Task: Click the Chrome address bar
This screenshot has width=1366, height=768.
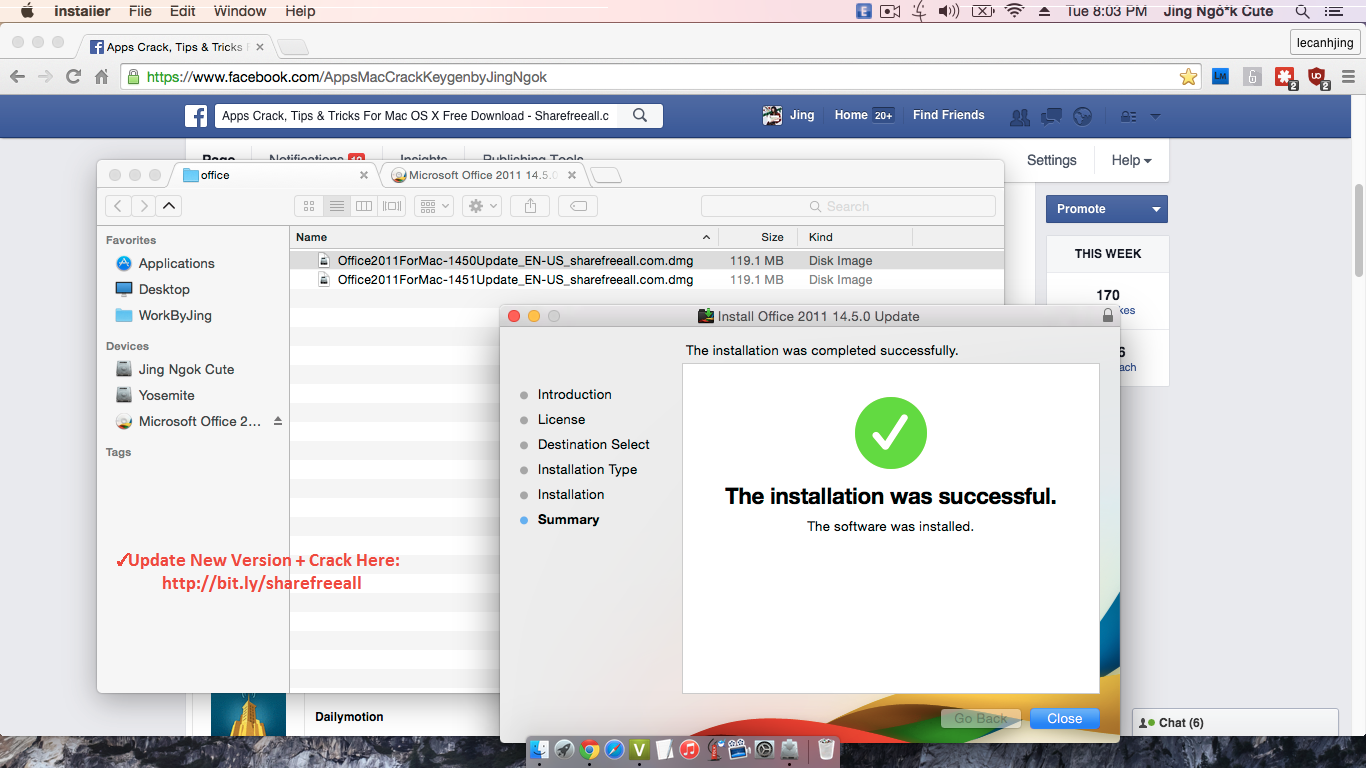Action: 660,77
